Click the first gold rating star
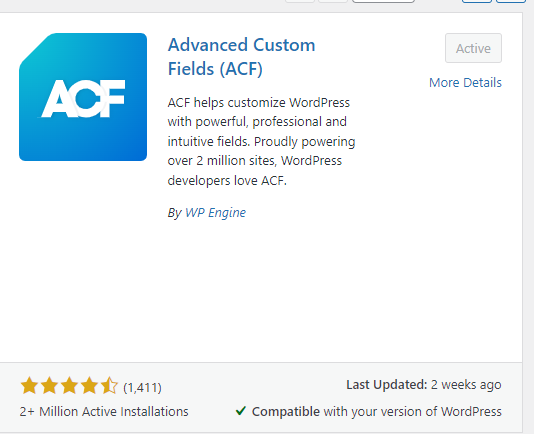 pyautogui.click(x=29, y=386)
